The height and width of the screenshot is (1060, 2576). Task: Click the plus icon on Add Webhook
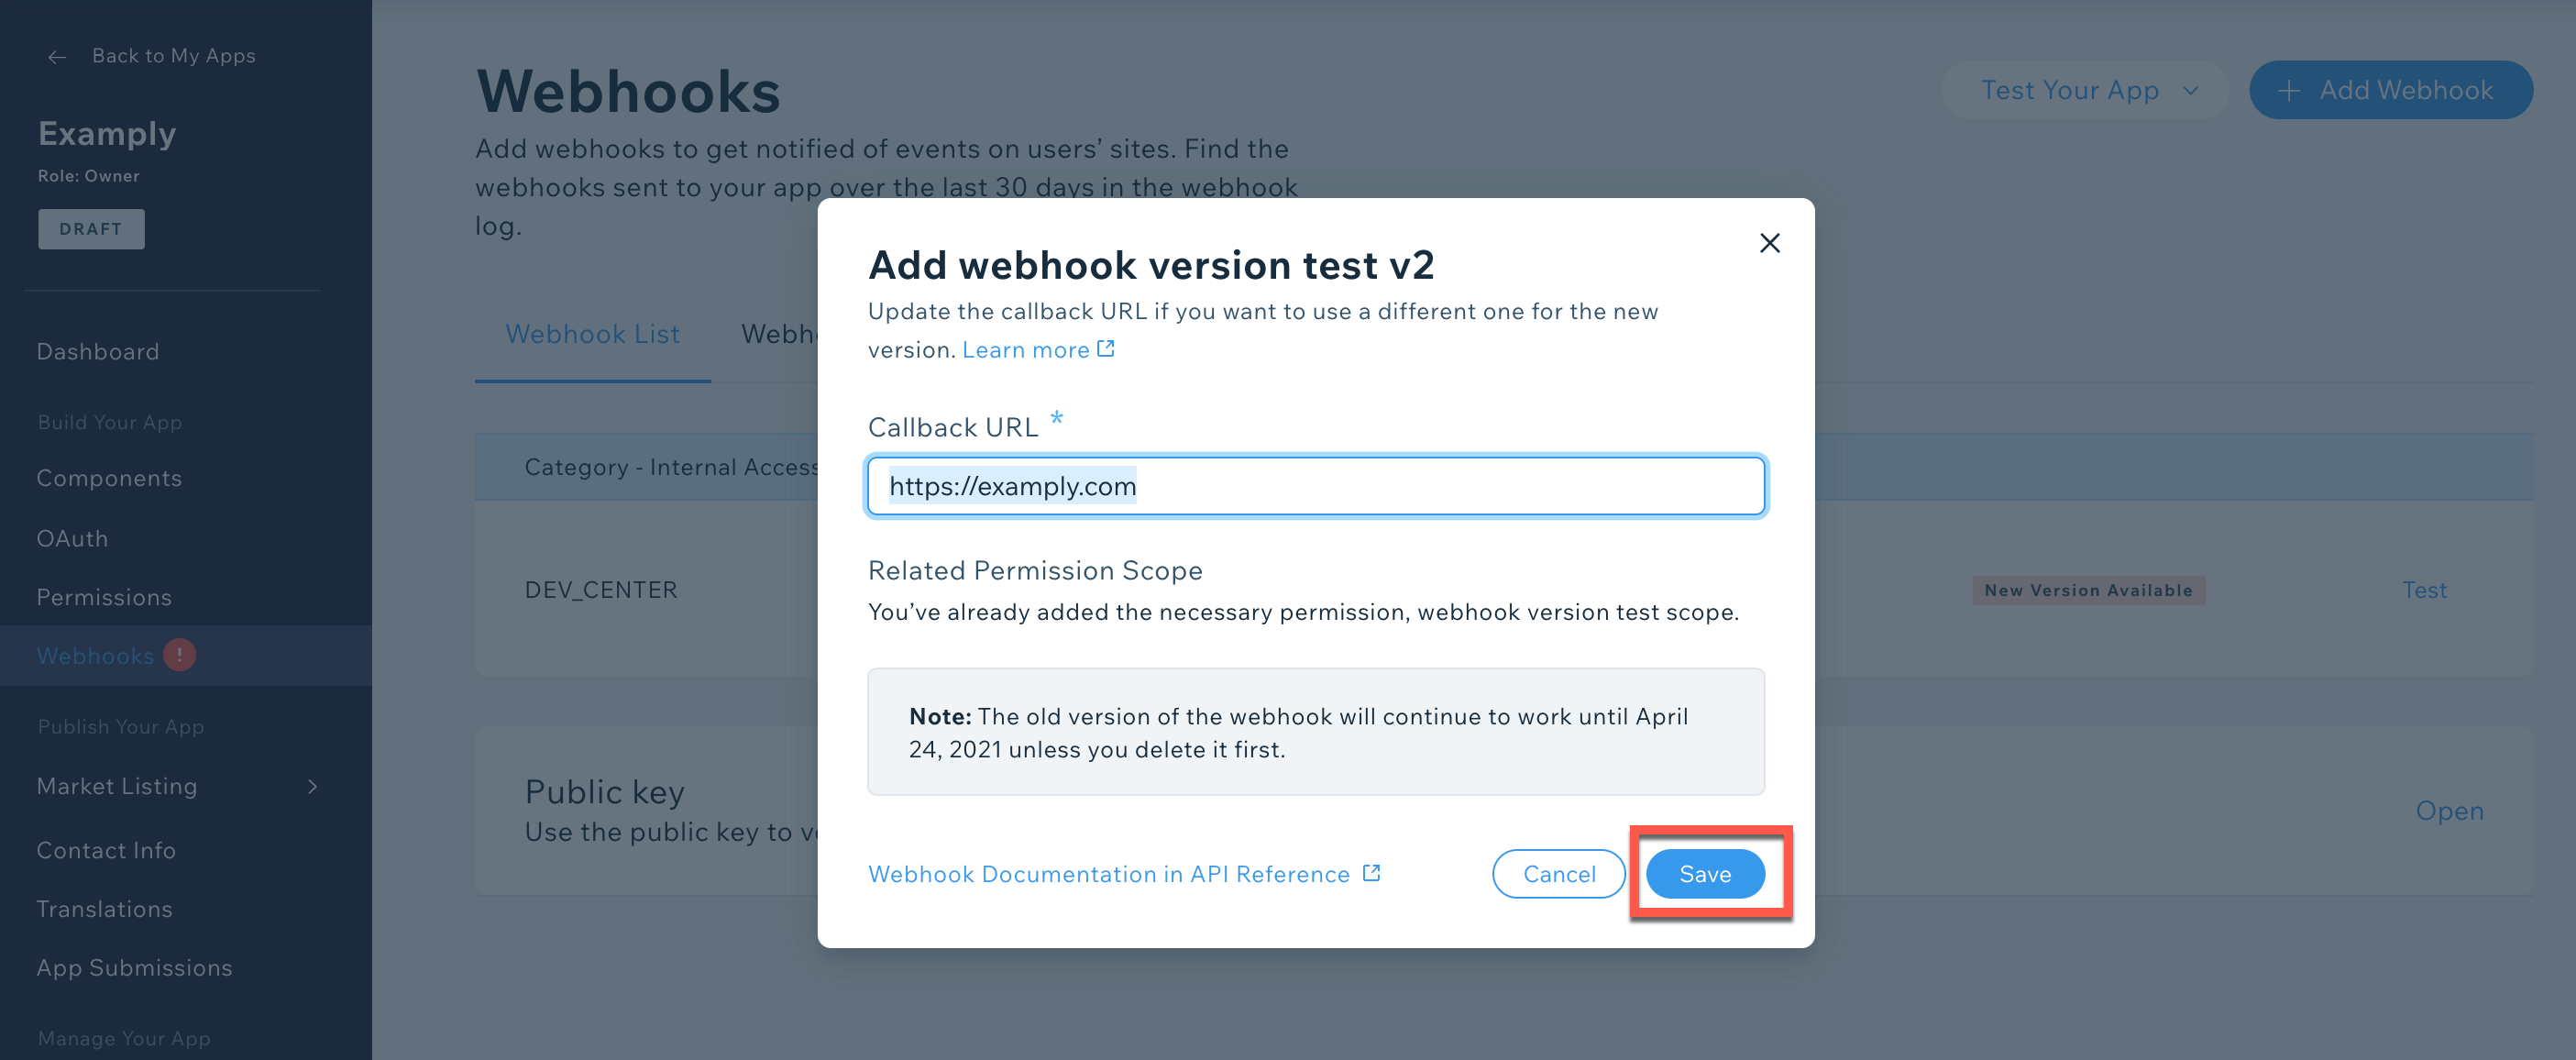[2289, 91]
